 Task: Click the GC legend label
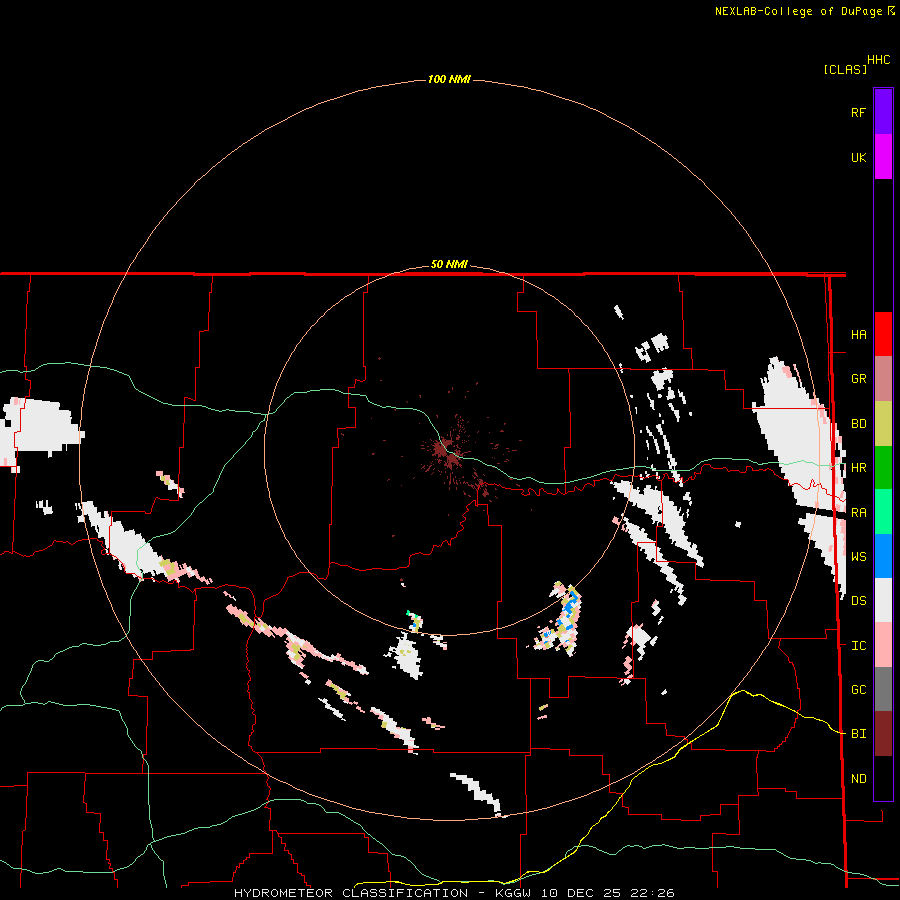pos(858,690)
